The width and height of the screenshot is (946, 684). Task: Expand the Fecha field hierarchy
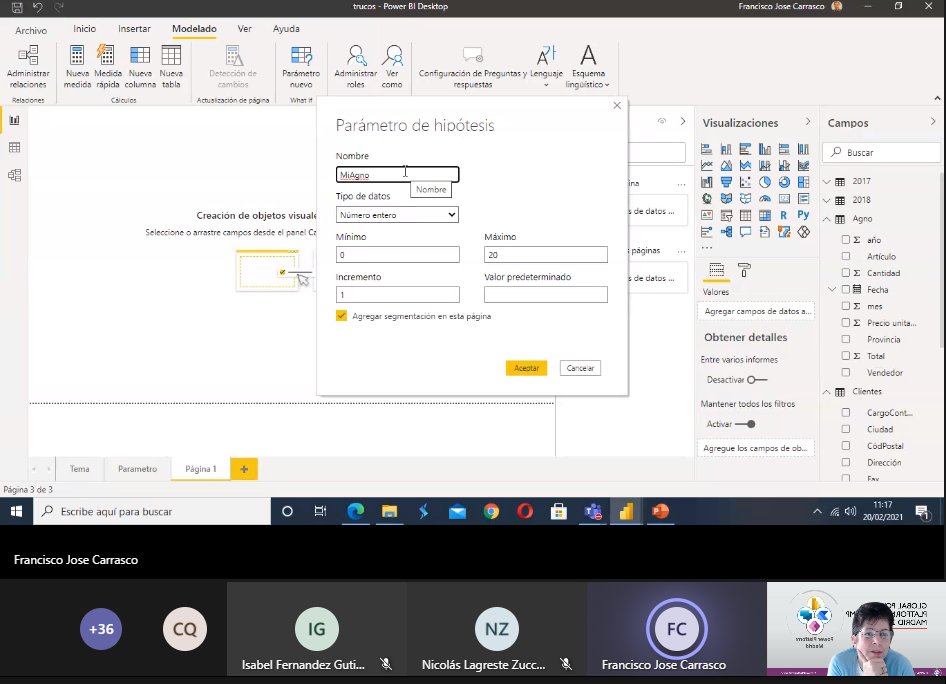(832, 290)
